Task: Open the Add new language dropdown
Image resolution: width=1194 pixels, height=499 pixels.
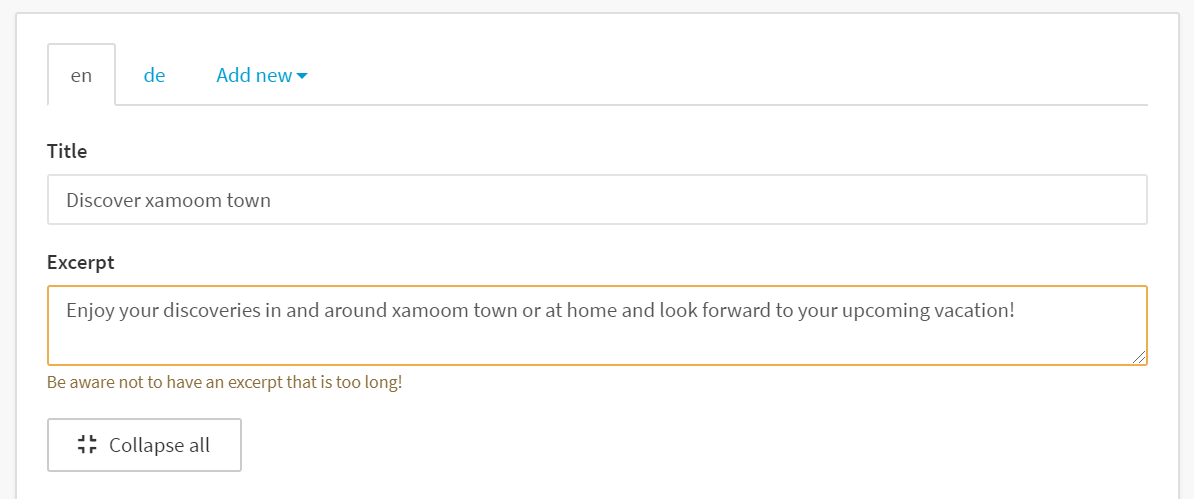Action: [x=262, y=75]
